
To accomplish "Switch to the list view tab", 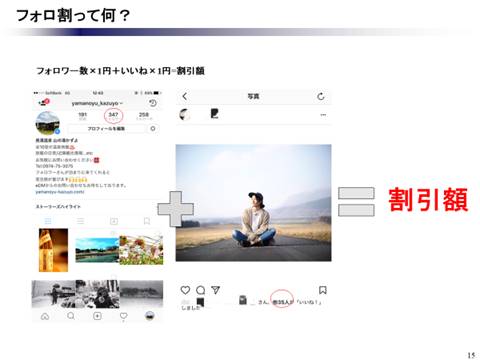I will click(81, 221).
